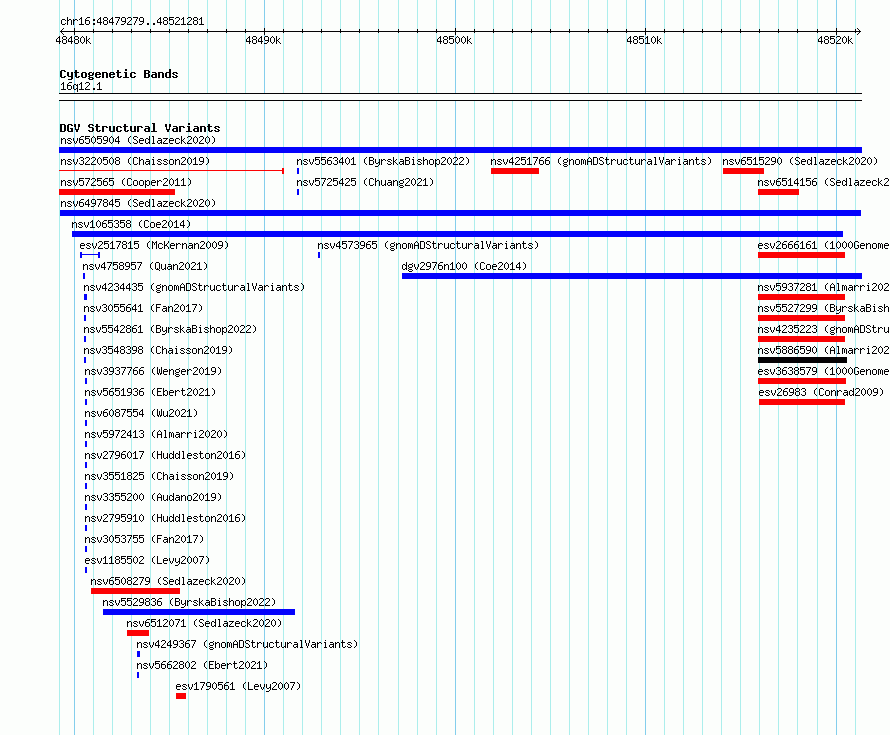Select nsv6087554 (Wu2021) label
890x735 pixels.
(141, 413)
